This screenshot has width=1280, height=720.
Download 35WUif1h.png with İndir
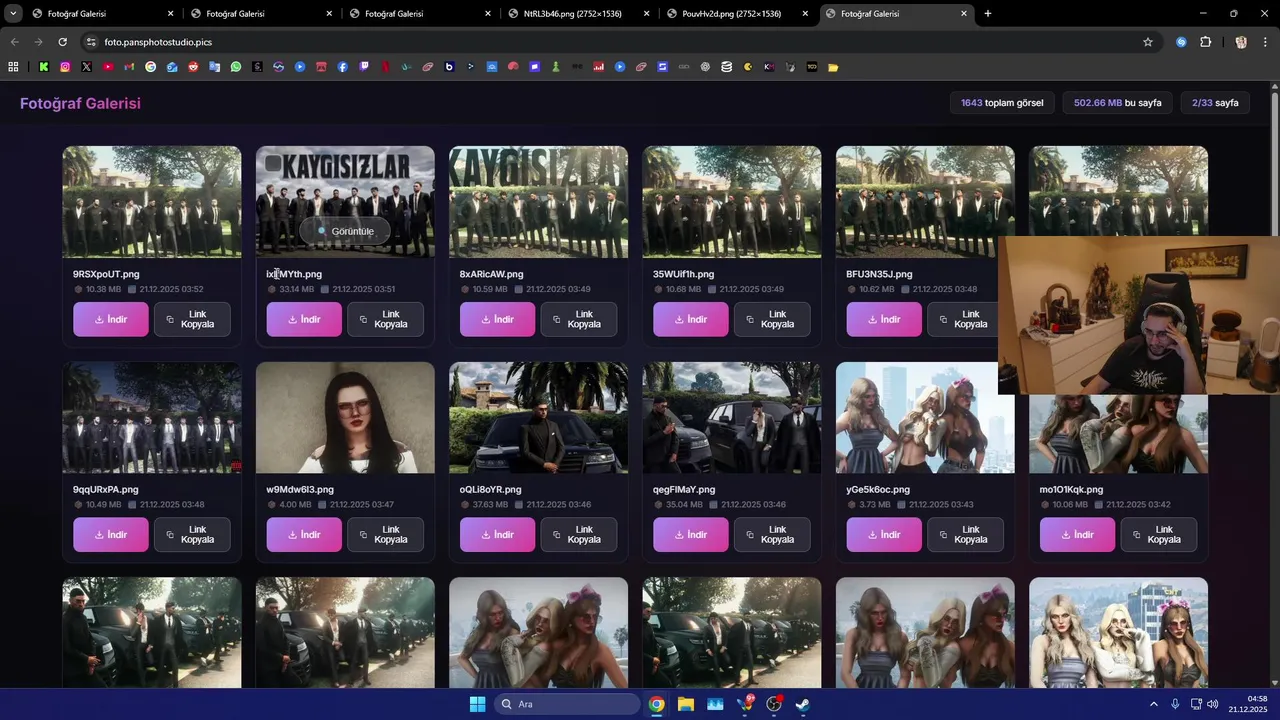click(691, 320)
